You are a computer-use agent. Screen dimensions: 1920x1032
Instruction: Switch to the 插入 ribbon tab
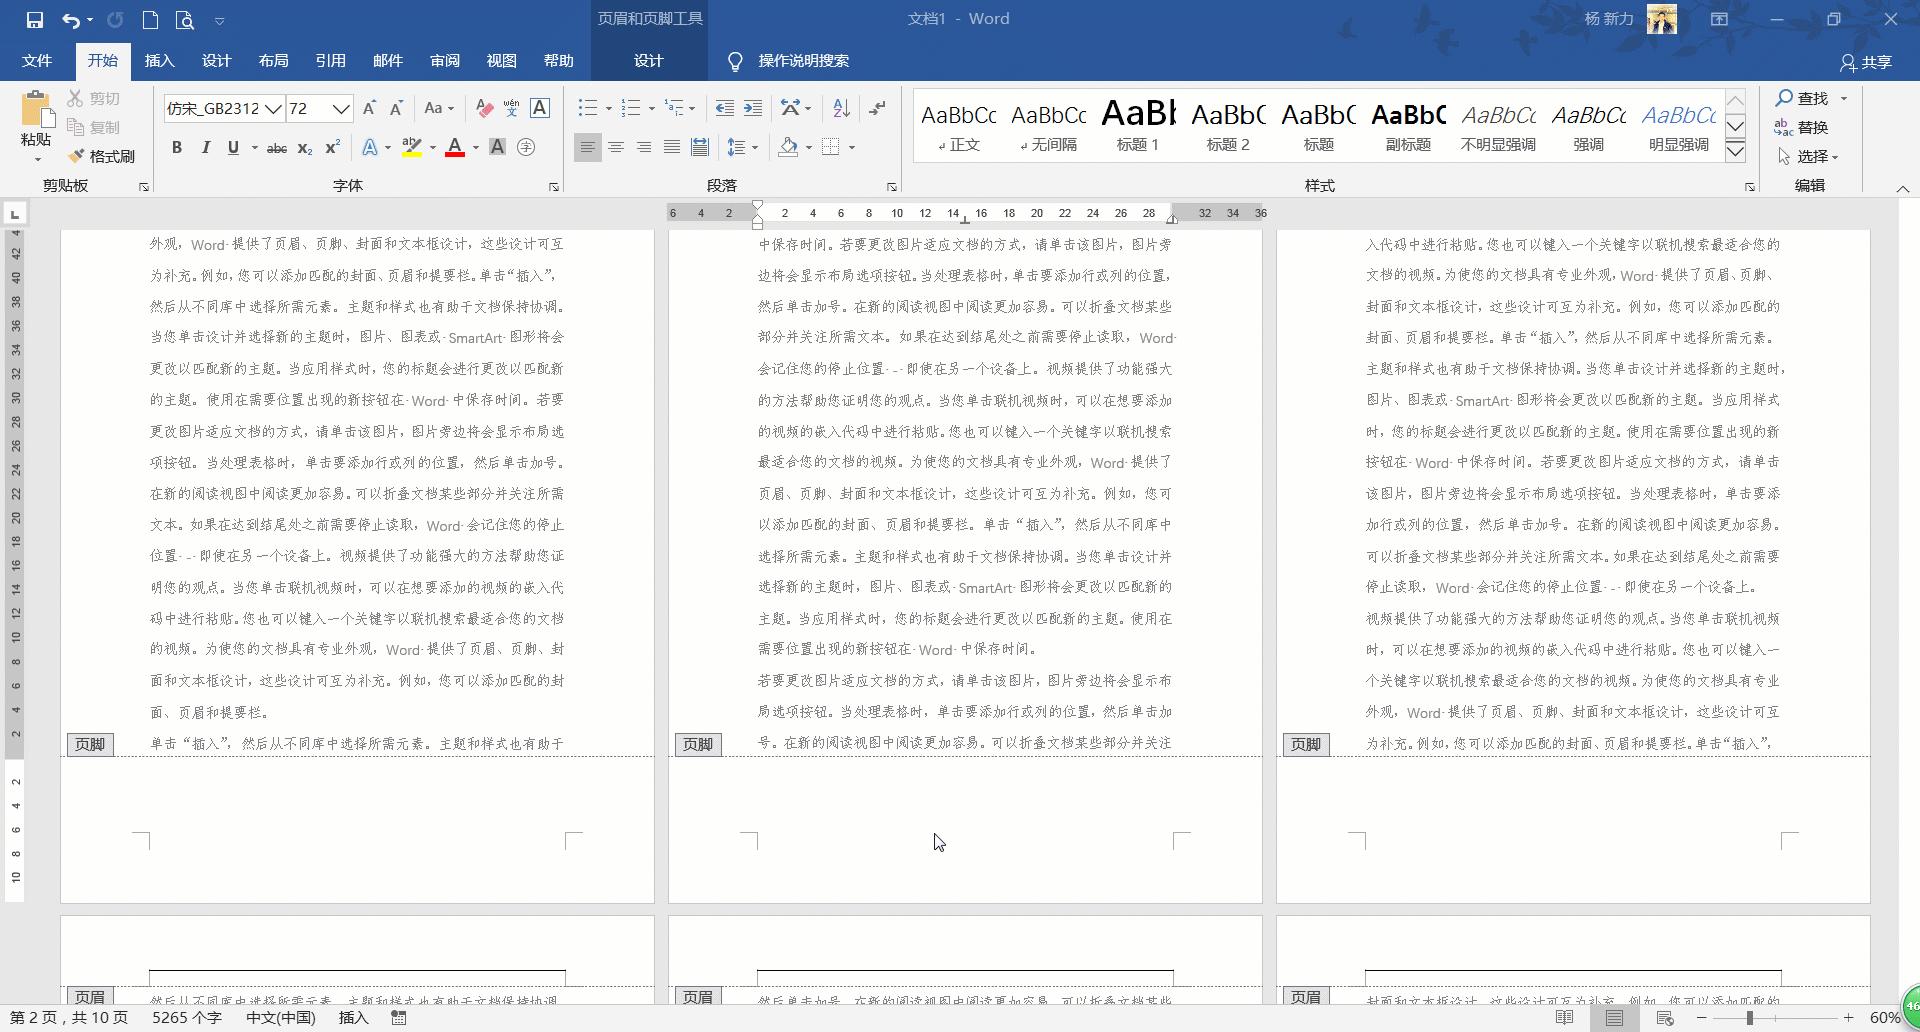pos(159,60)
